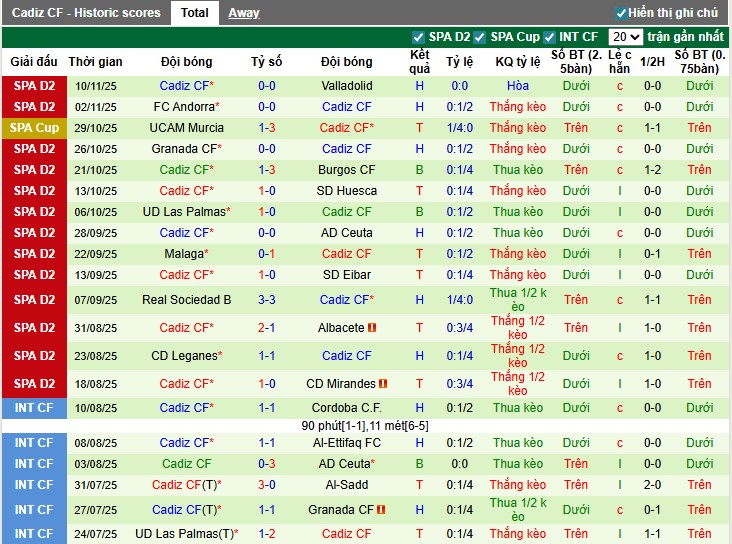Toggle the Hiển thị ghi chú checkbox

coord(621,13)
